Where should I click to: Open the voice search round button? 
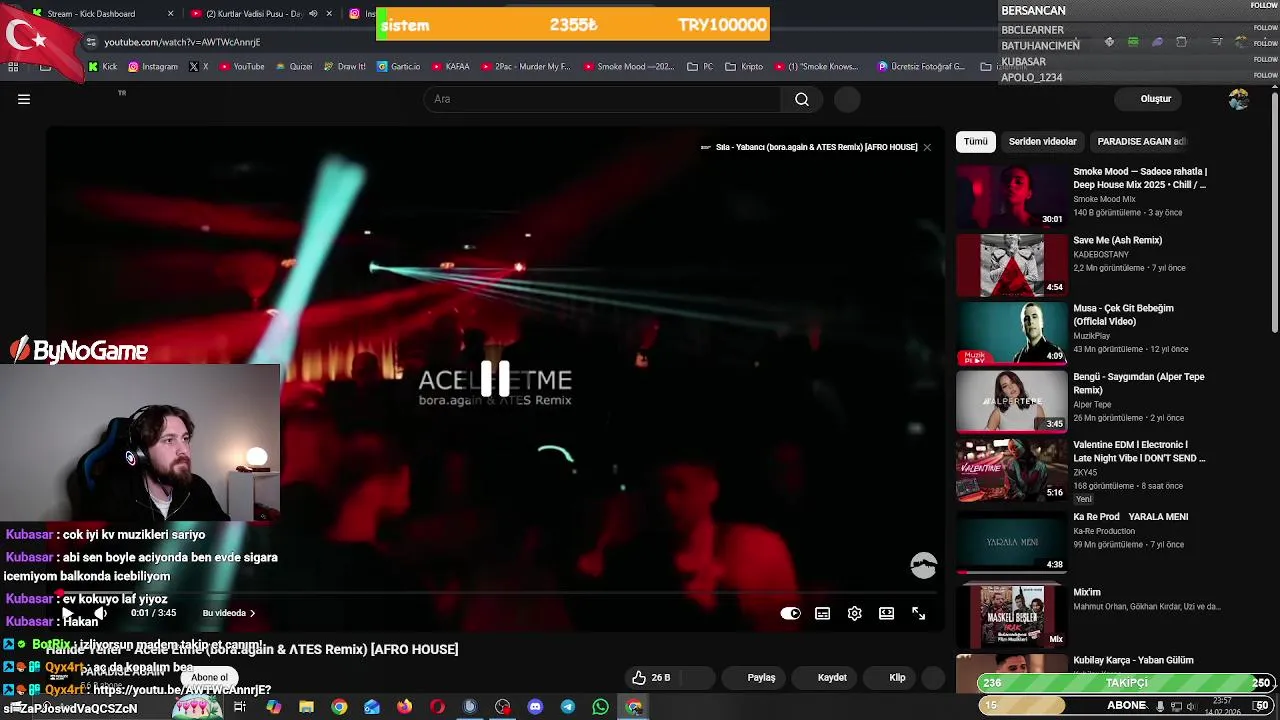(x=847, y=99)
